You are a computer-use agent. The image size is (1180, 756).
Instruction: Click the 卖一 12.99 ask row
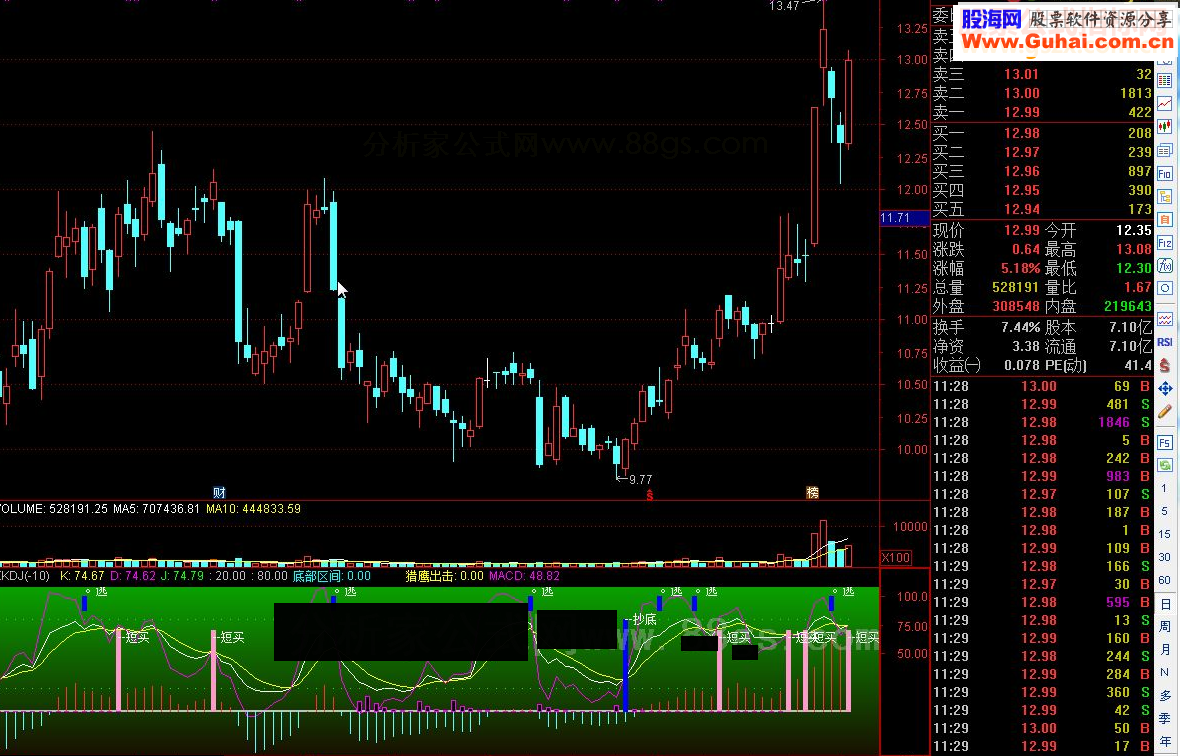pos(1042,112)
